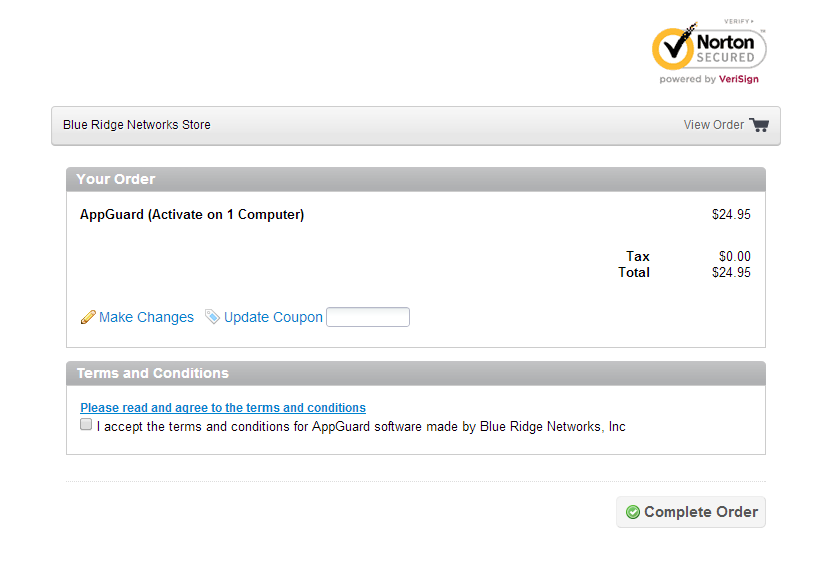This screenshot has width=815, height=564.
Task: Select the AppGuard (Activate on 1 Computer) item
Action: click(x=192, y=215)
